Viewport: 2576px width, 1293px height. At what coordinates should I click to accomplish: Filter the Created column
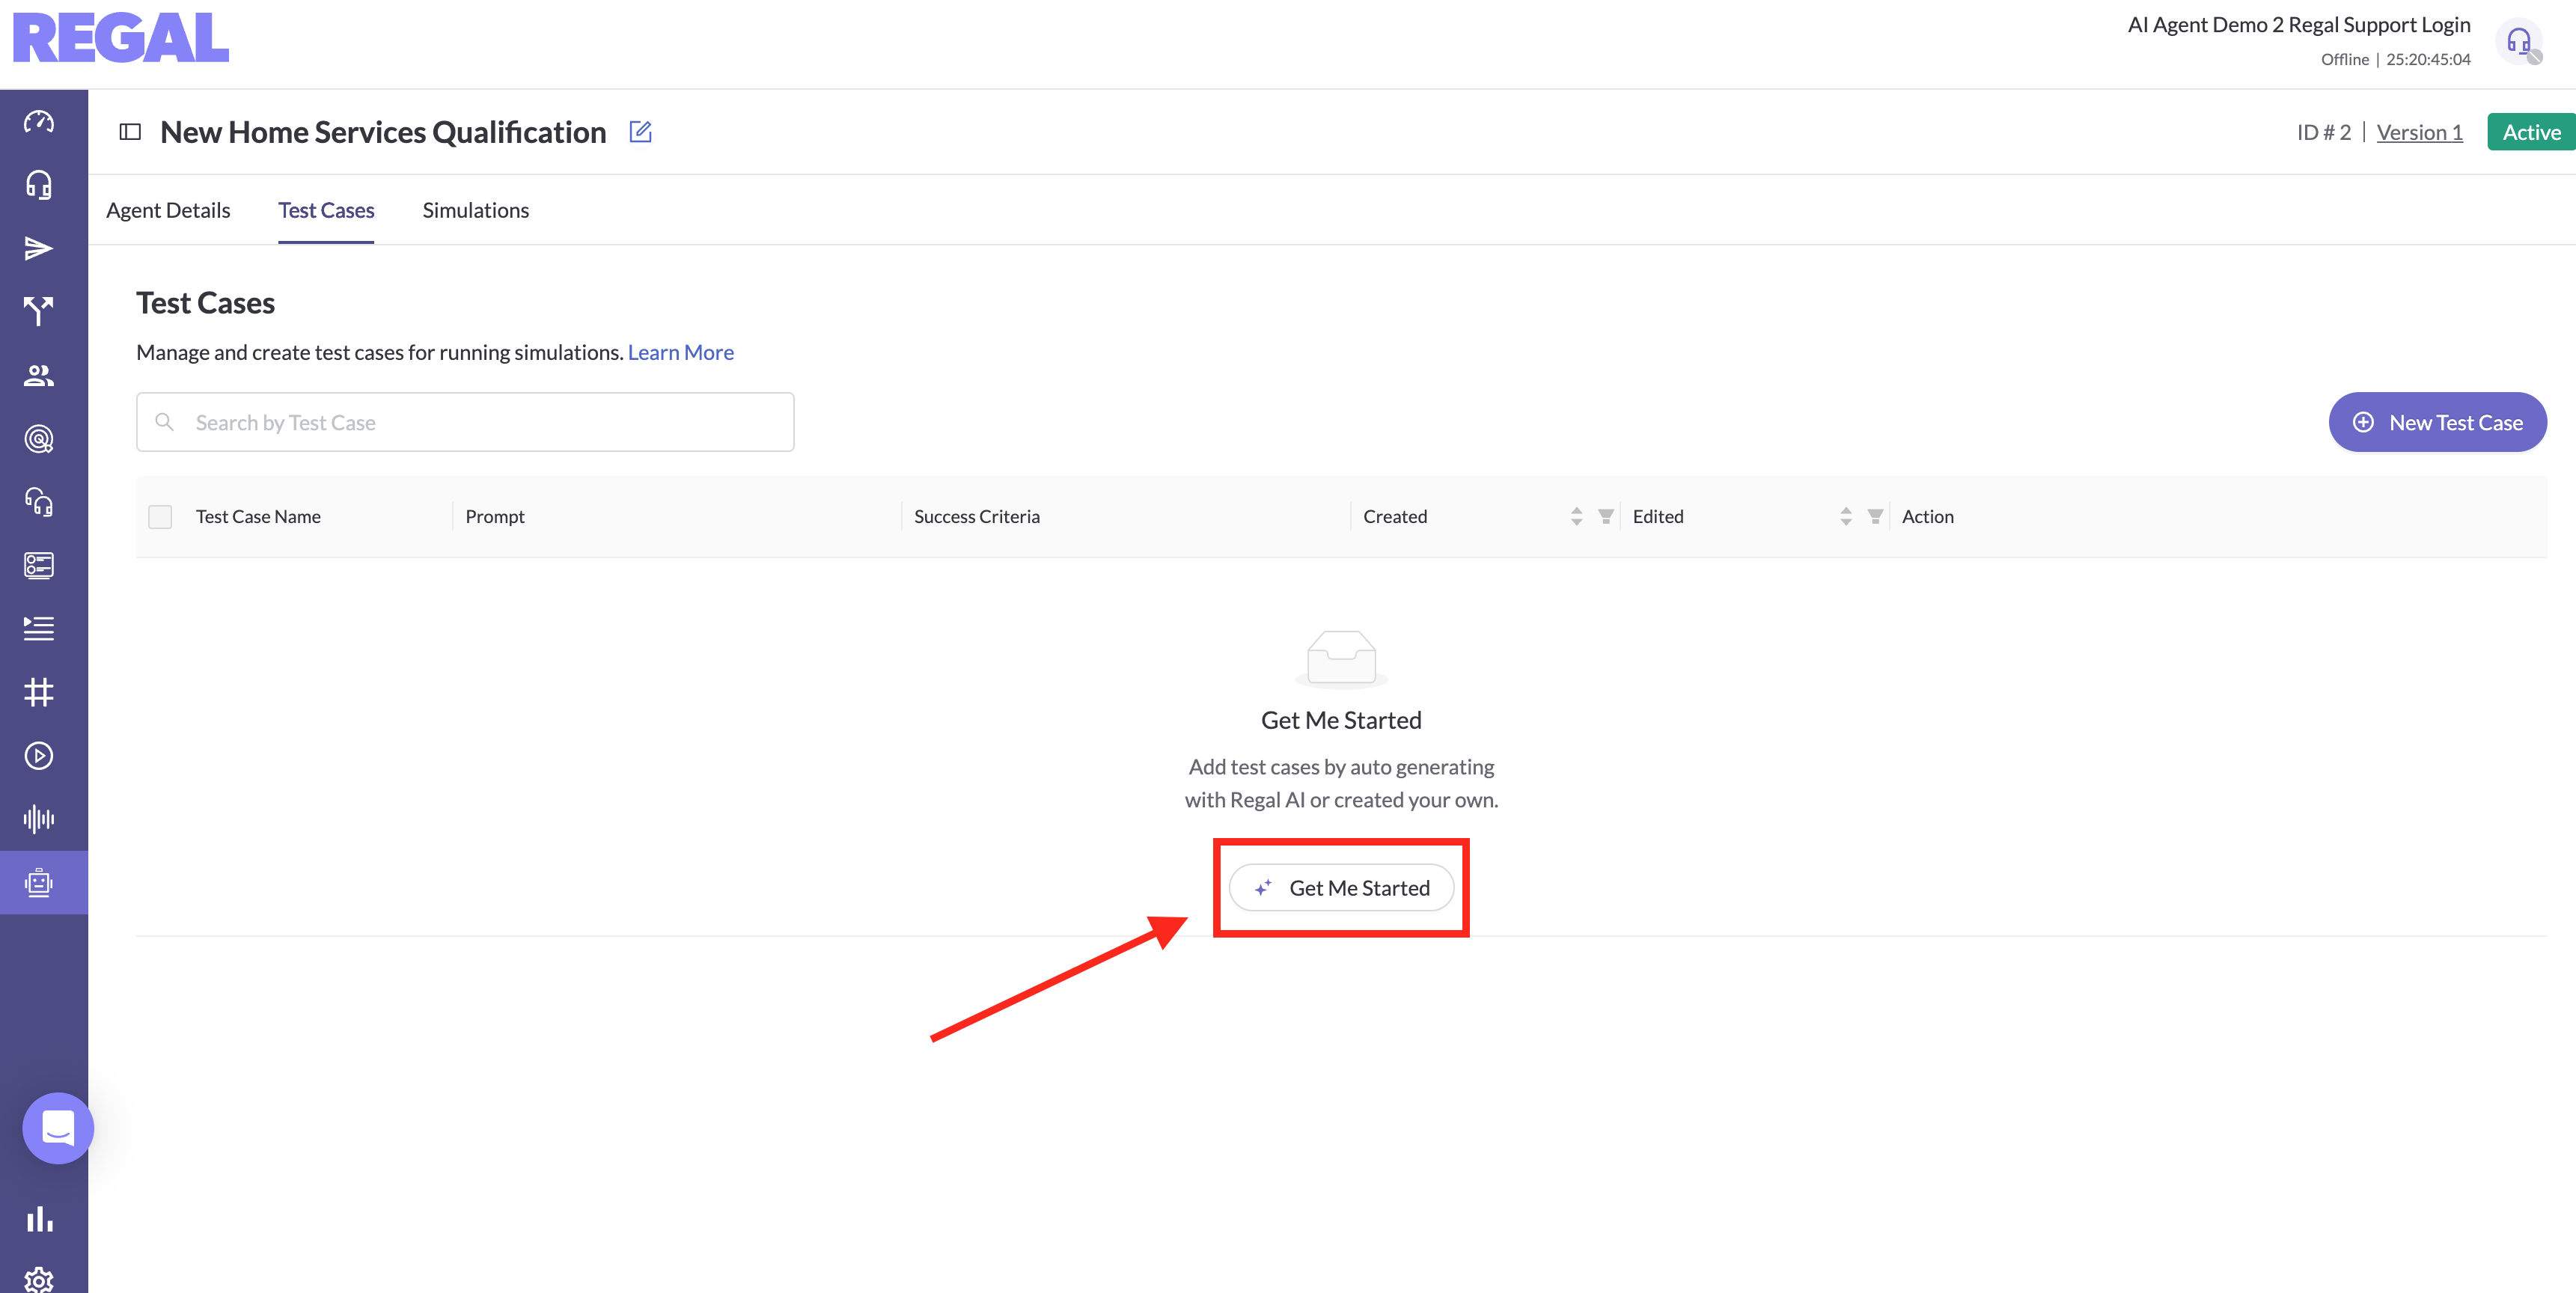(x=1606, y=516)
